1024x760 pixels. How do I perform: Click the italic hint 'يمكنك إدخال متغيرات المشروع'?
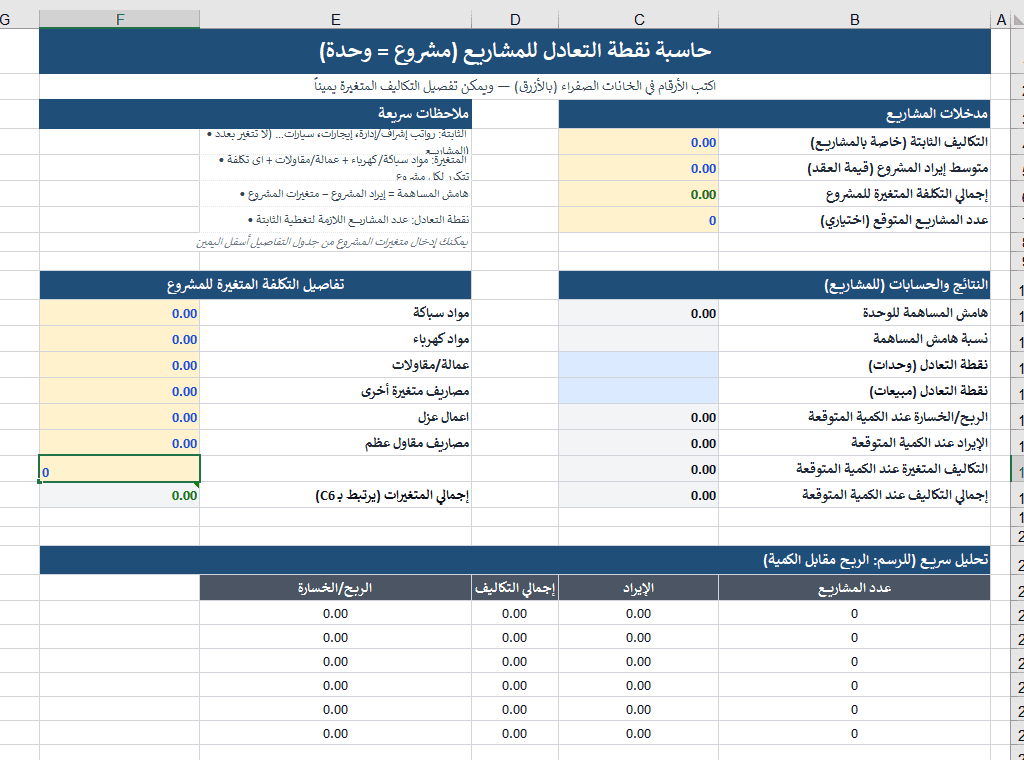pos(332,242)
